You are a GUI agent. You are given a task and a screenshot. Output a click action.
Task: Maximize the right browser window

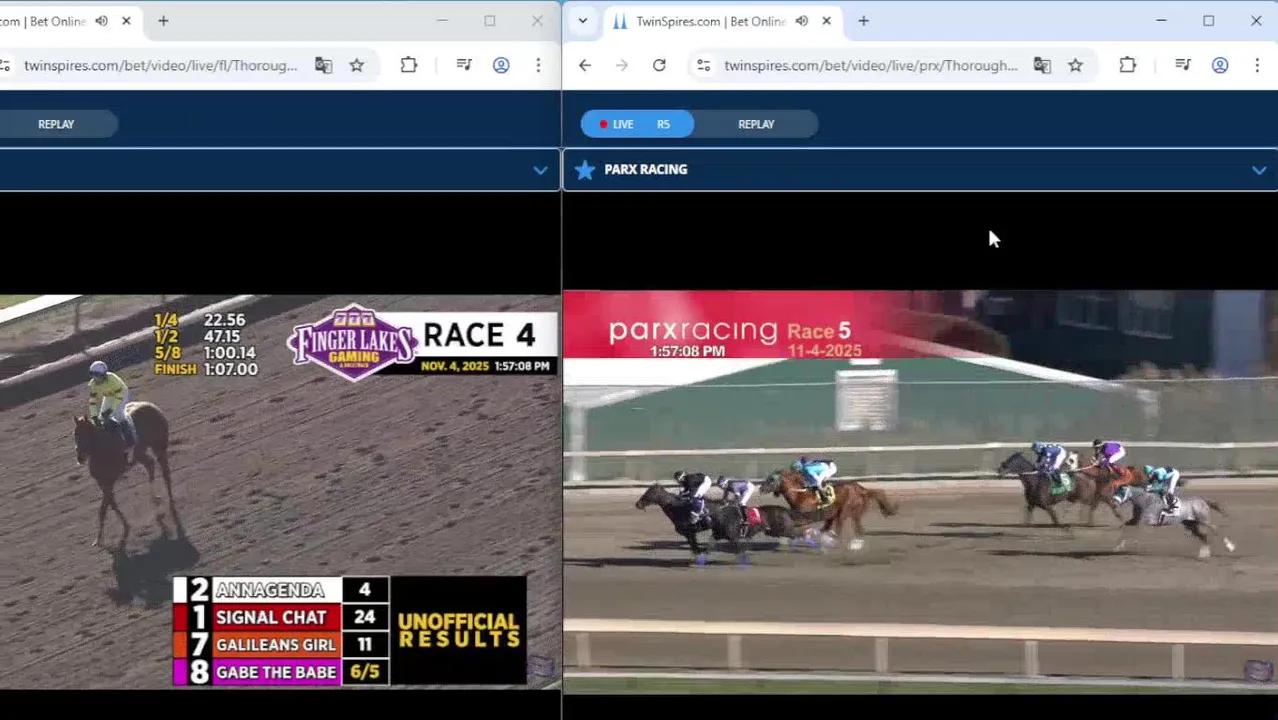(1208, 21)
